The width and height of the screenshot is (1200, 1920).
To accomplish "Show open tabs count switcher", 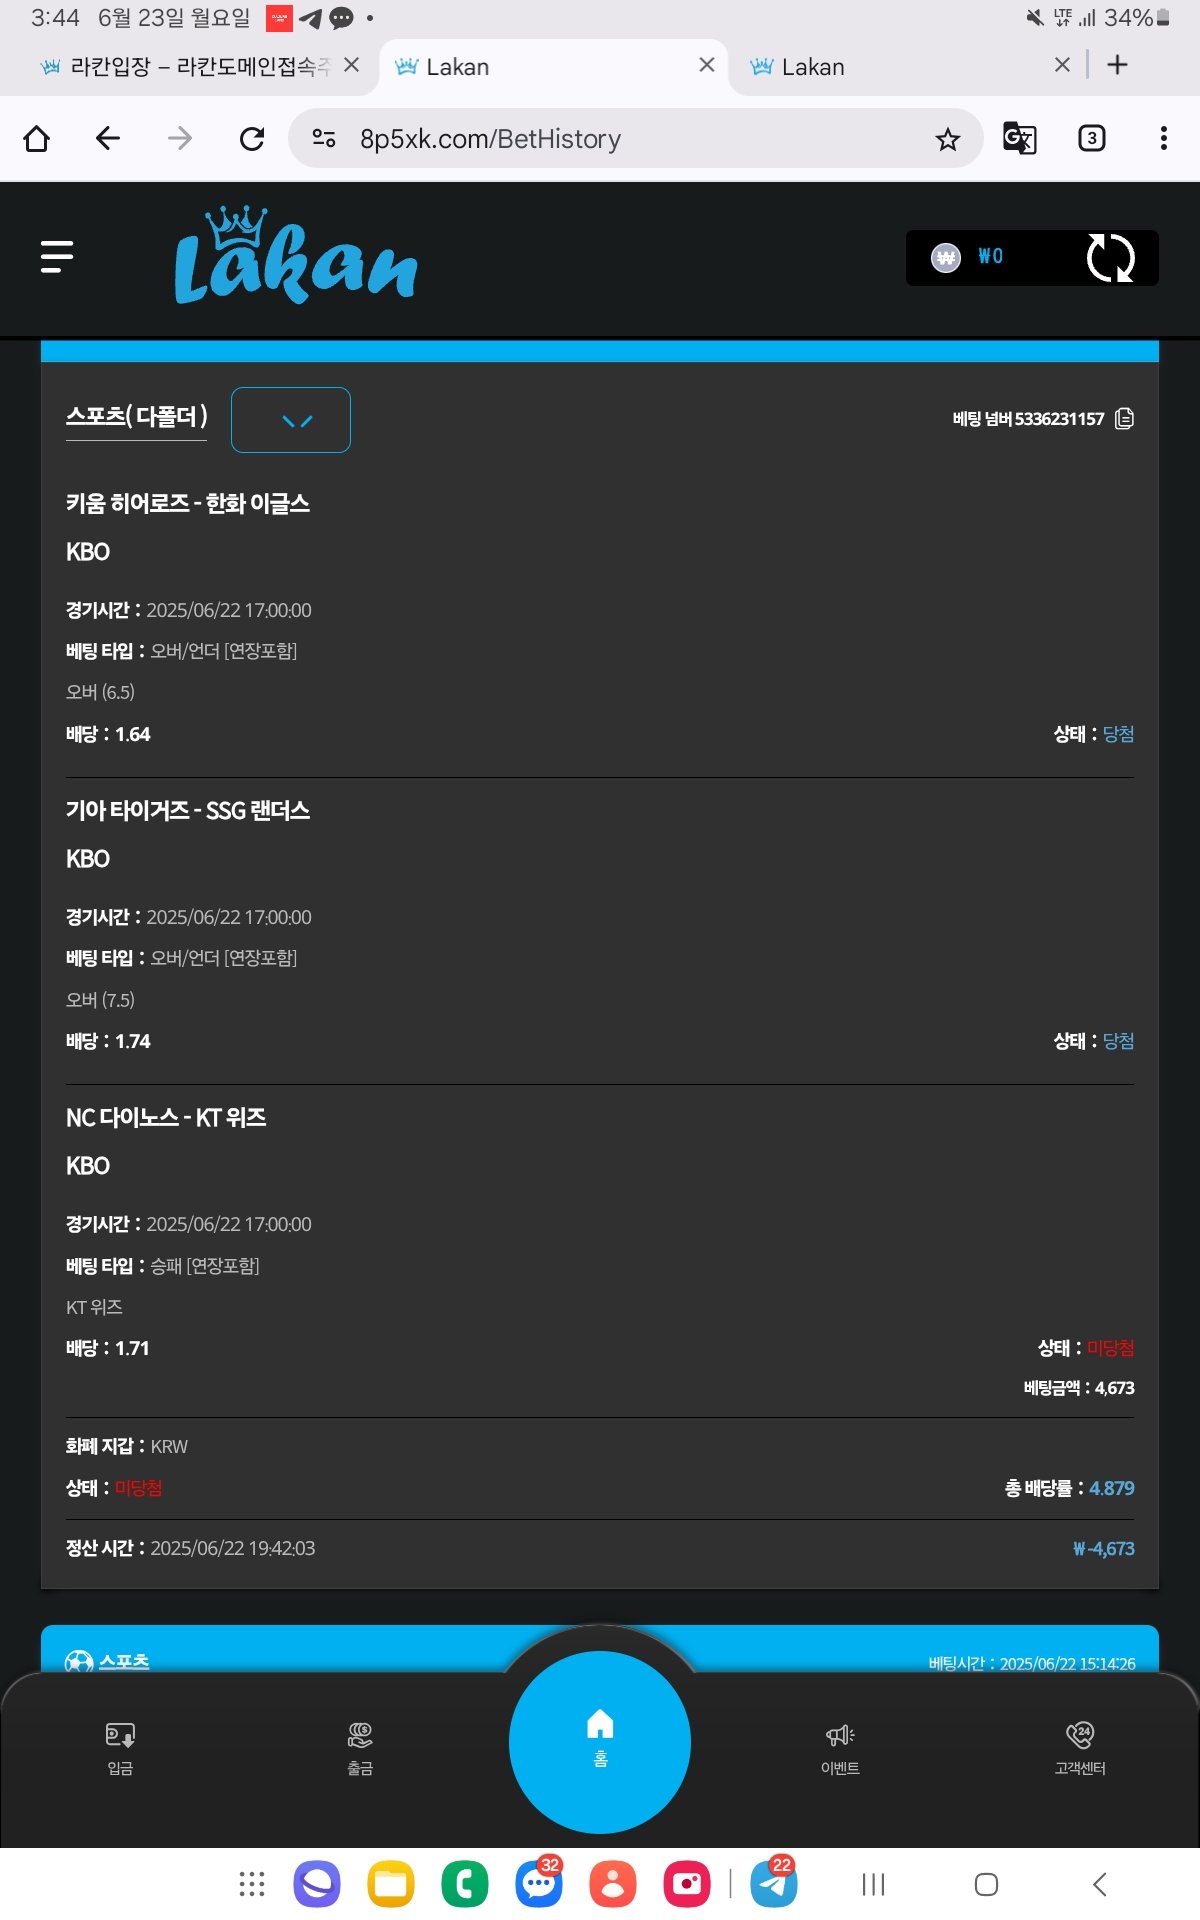I will coord(1091,138).
